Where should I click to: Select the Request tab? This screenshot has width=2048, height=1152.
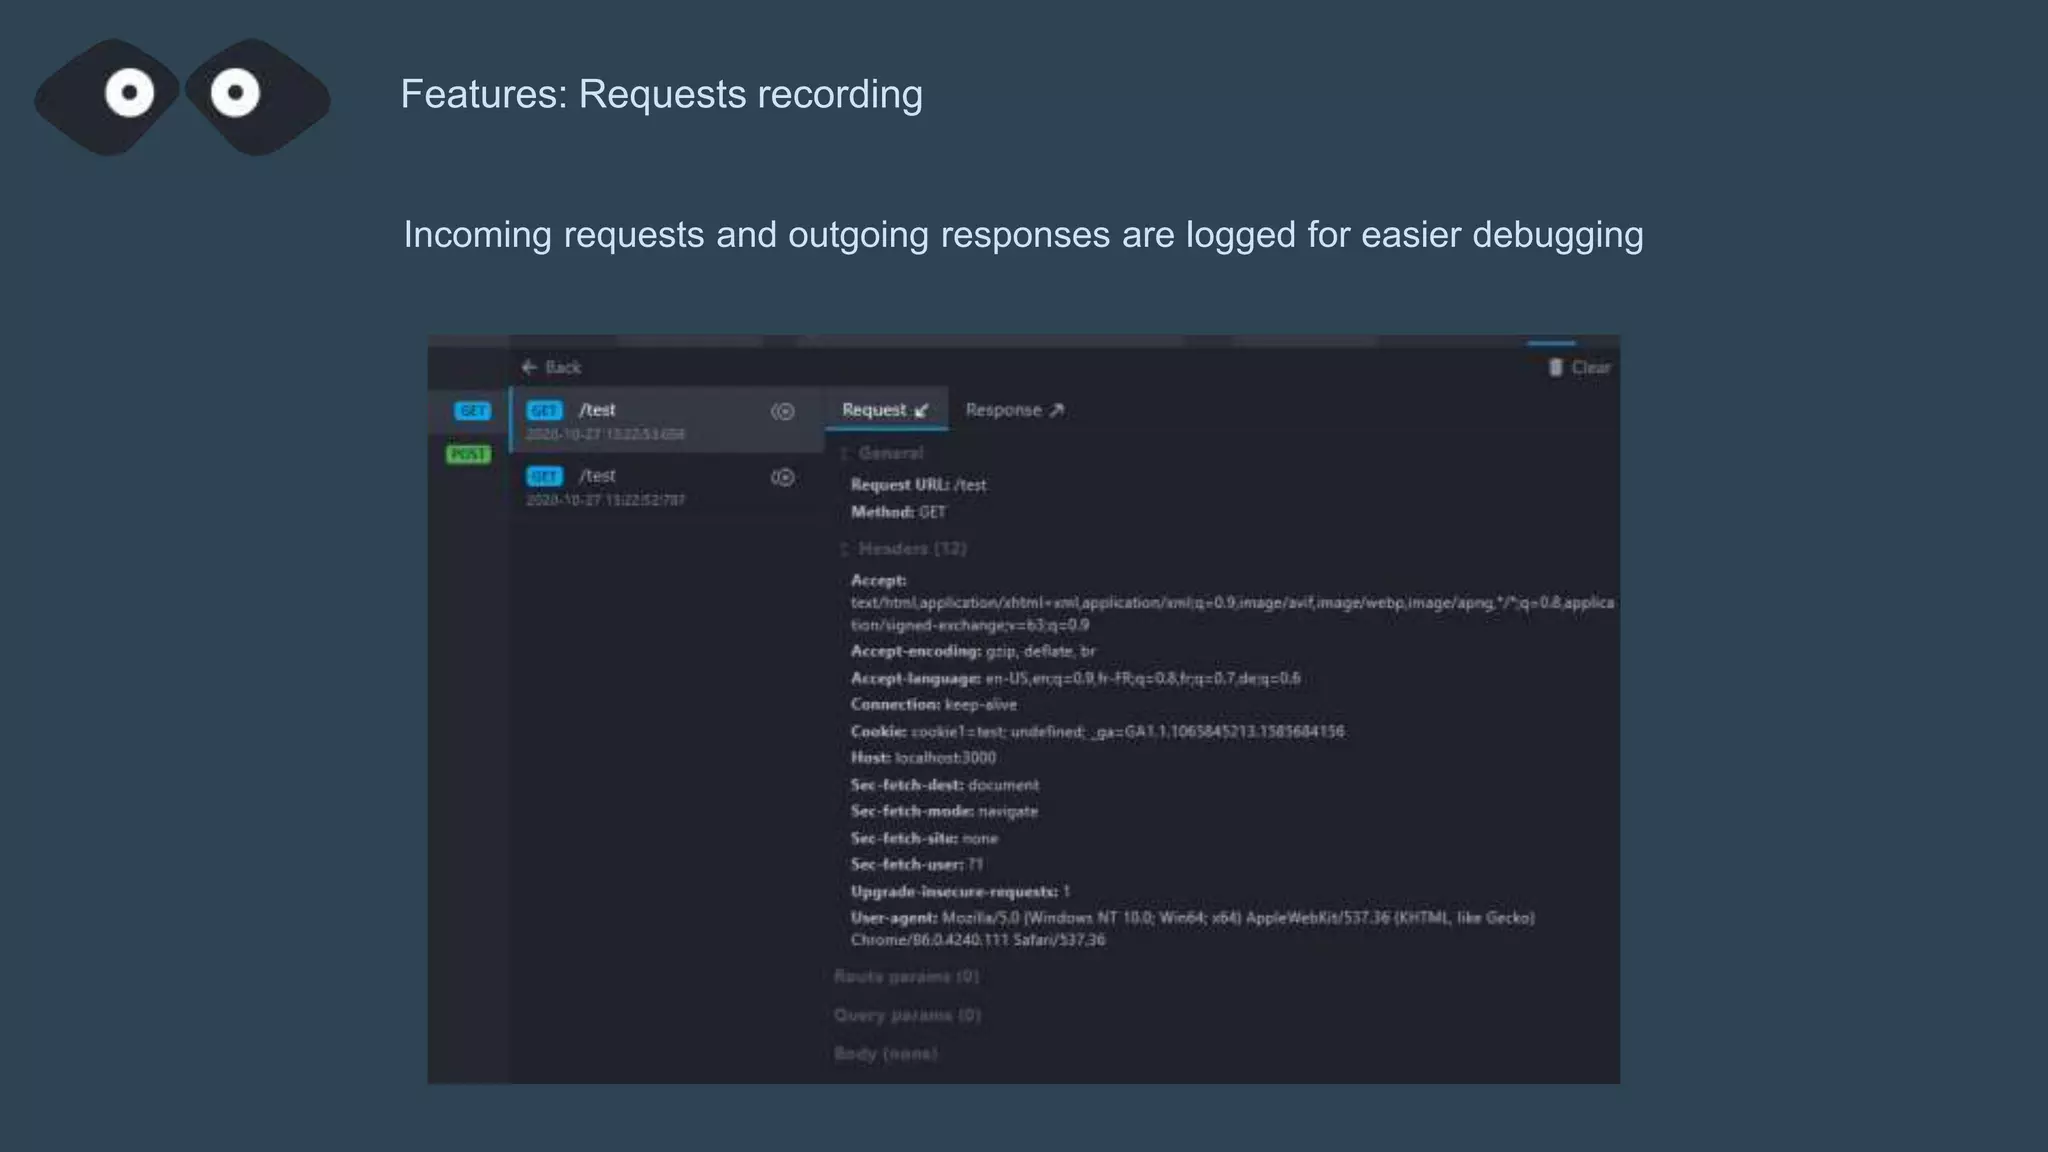pyautogui.click(x=885, y=410)
